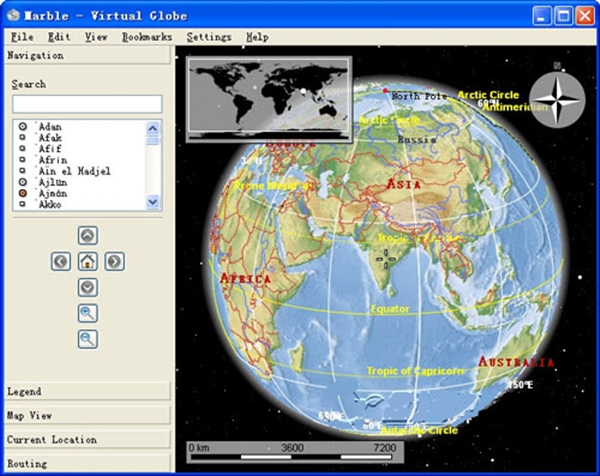Click the move right navigation arrow
This screenshot has height=476, width=600.
tap(115, 261)
